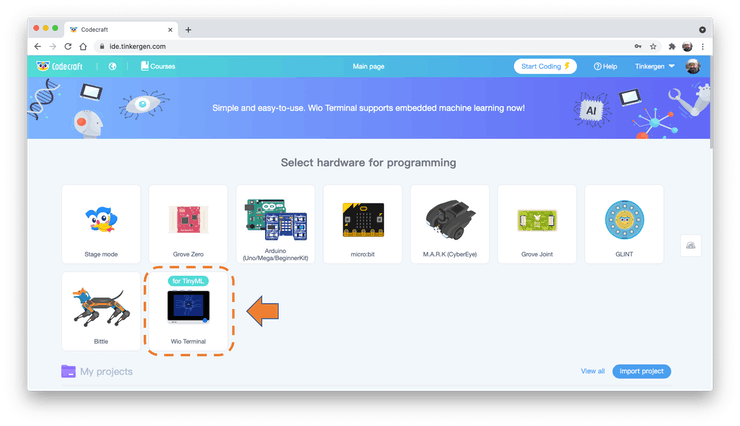The width and height of the screenshot is (740, 426).
Task: Bookmark this page with the star icon
Action: tap(653, 46)
